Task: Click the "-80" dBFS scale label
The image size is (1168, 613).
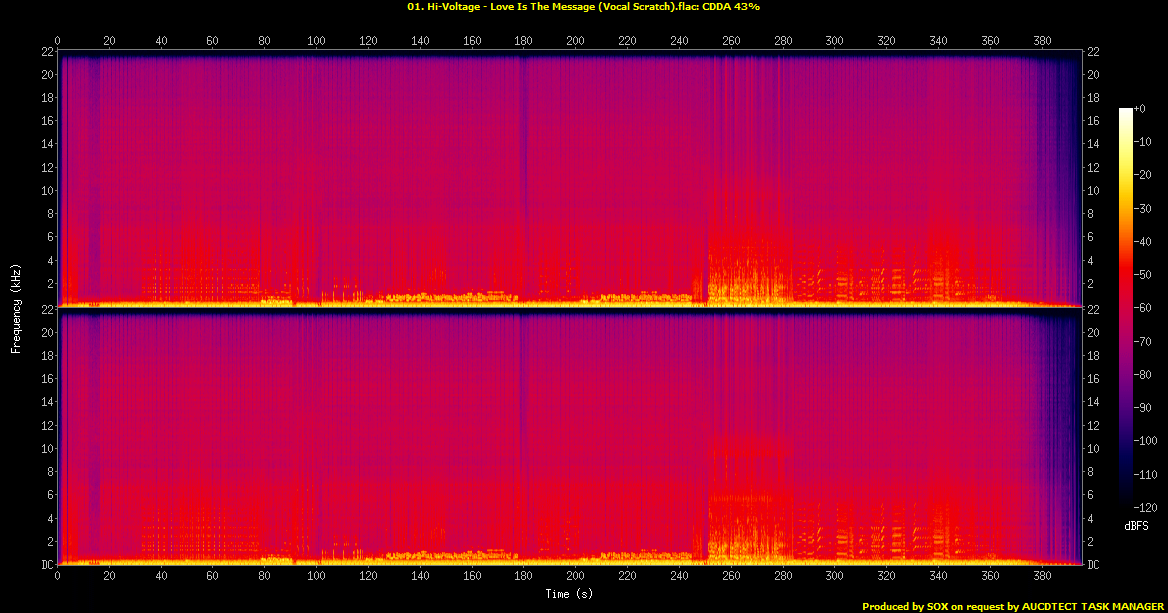Action: click(1143, 375)
